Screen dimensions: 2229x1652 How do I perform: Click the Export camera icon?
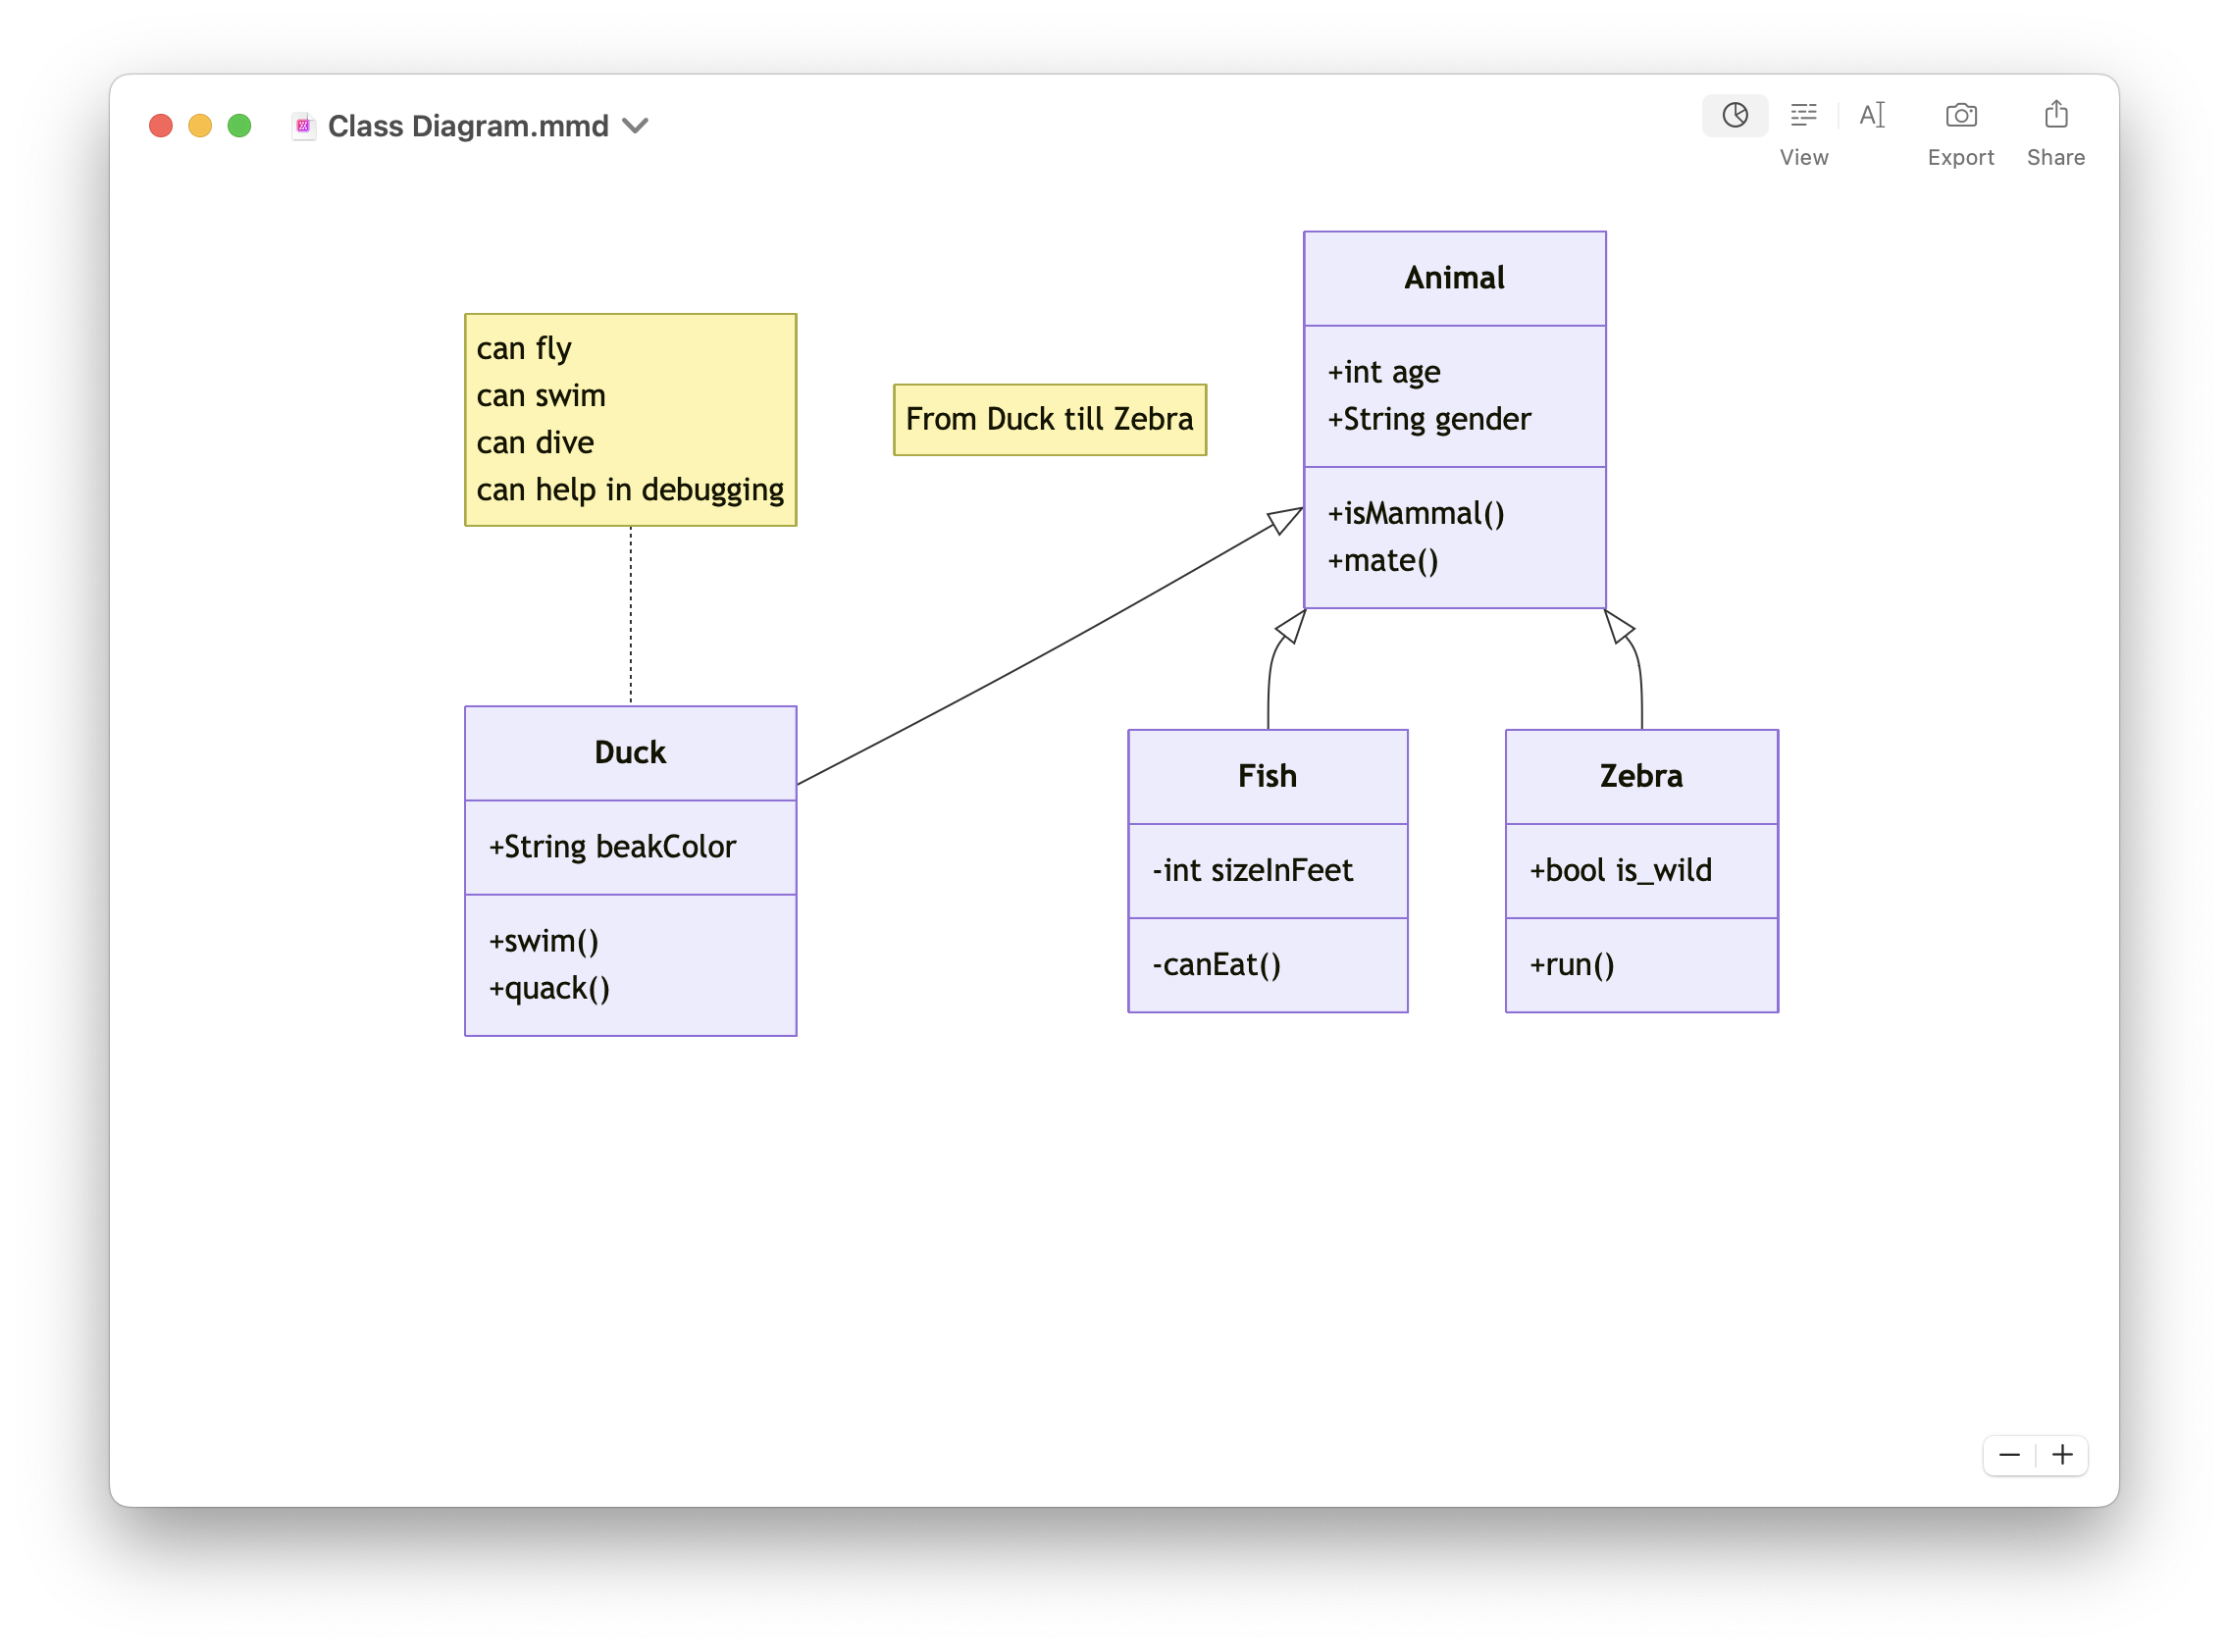[x=1960, y=115]
